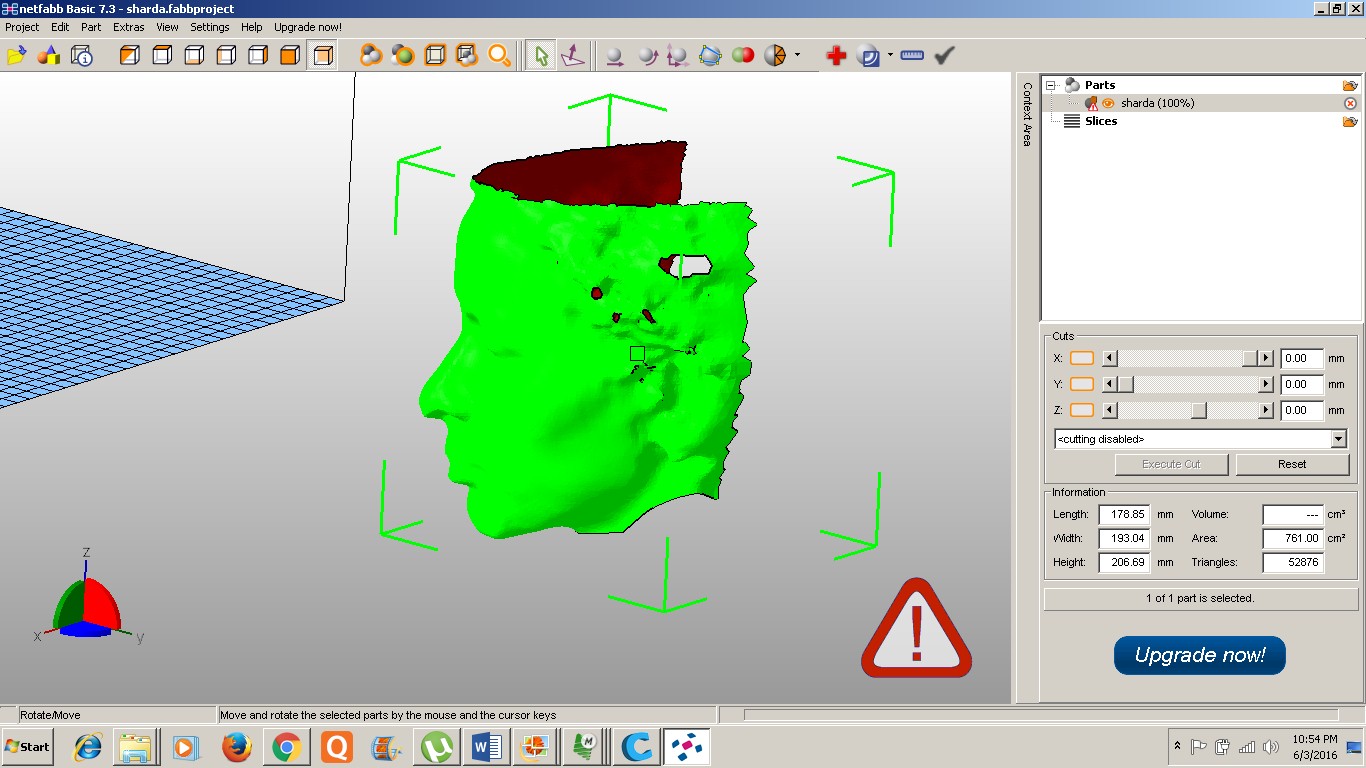Click X slider right arrow
This screenshot has width=1366, height=768.
tap(1266, 358)
